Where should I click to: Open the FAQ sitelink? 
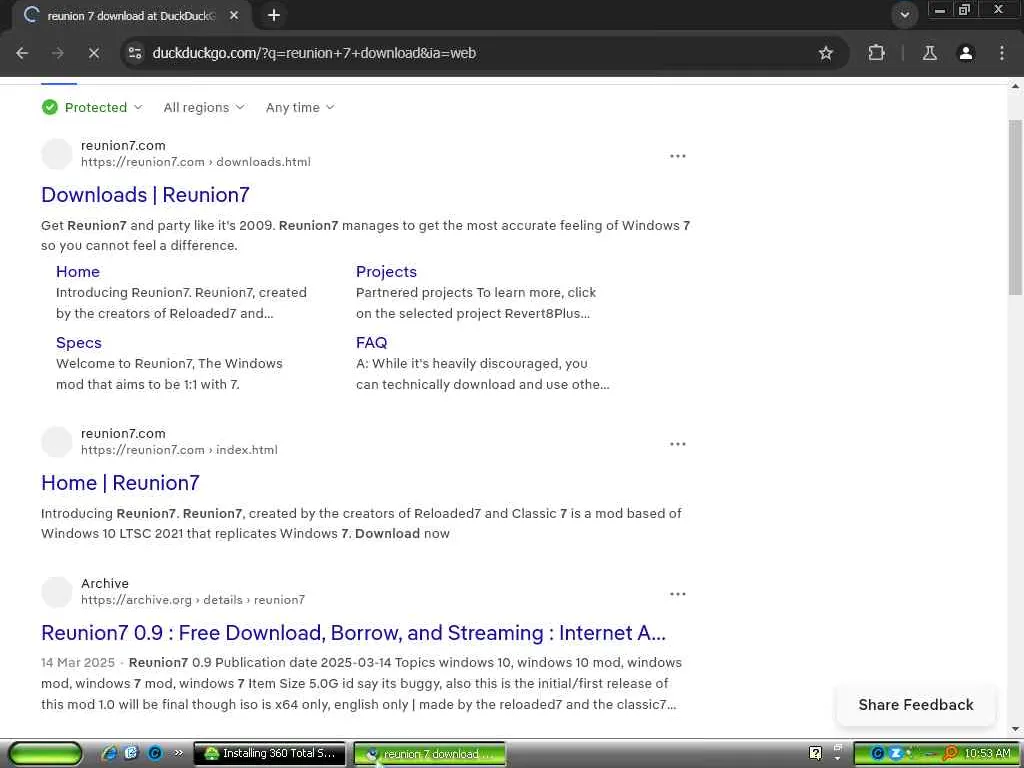pos(371,343)
